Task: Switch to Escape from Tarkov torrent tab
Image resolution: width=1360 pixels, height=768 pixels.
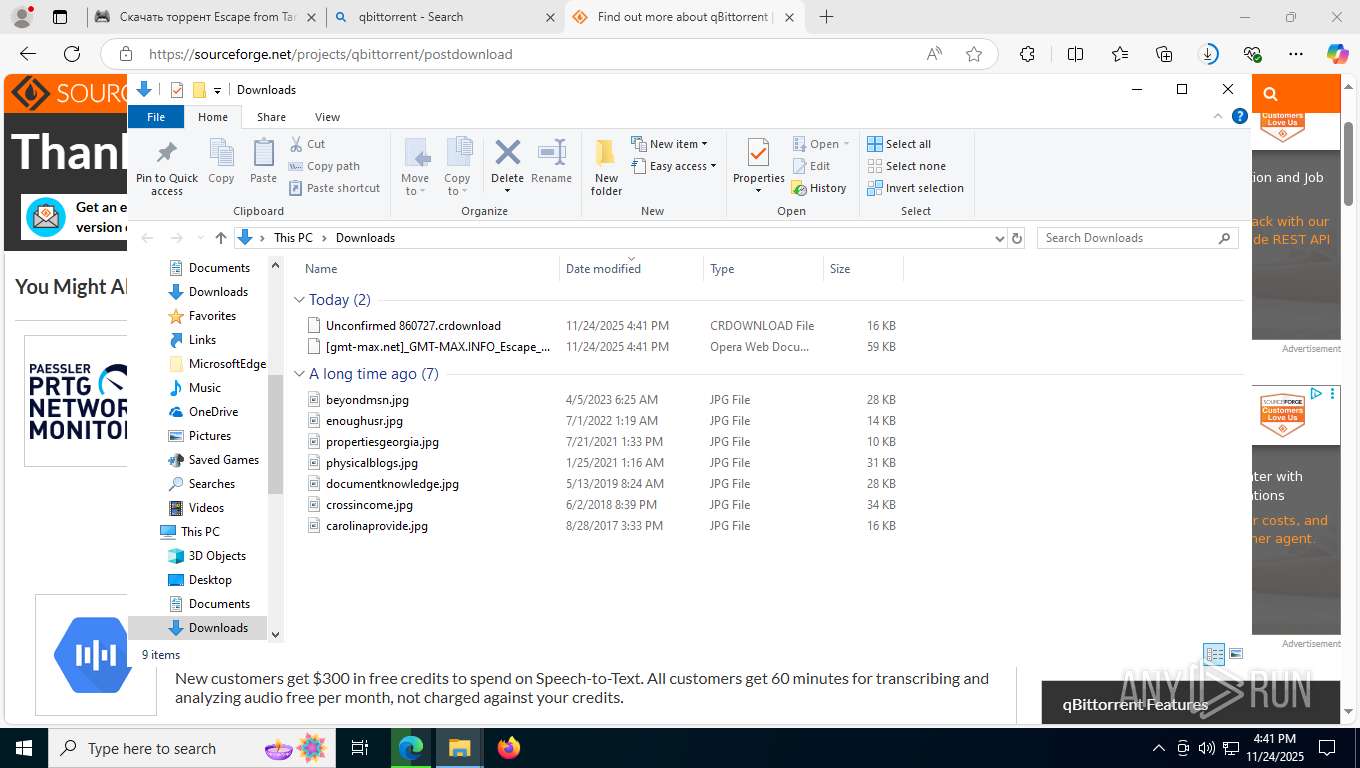Action: (x=207, y=17)
